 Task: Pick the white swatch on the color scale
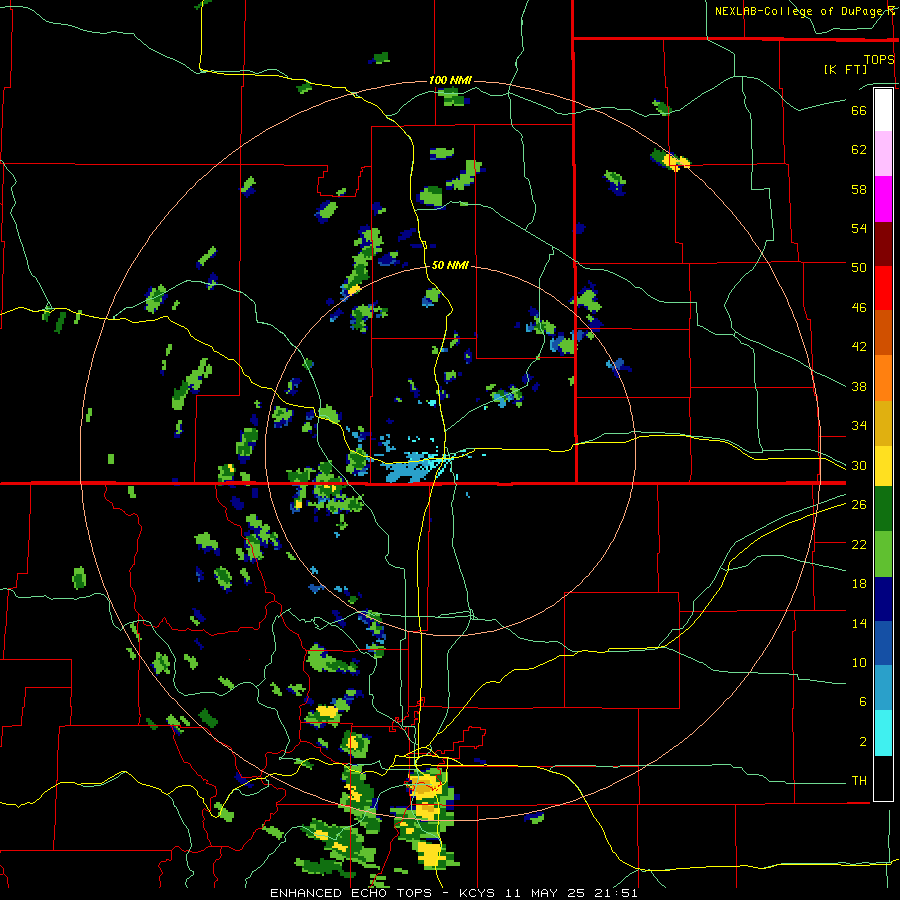883,110
